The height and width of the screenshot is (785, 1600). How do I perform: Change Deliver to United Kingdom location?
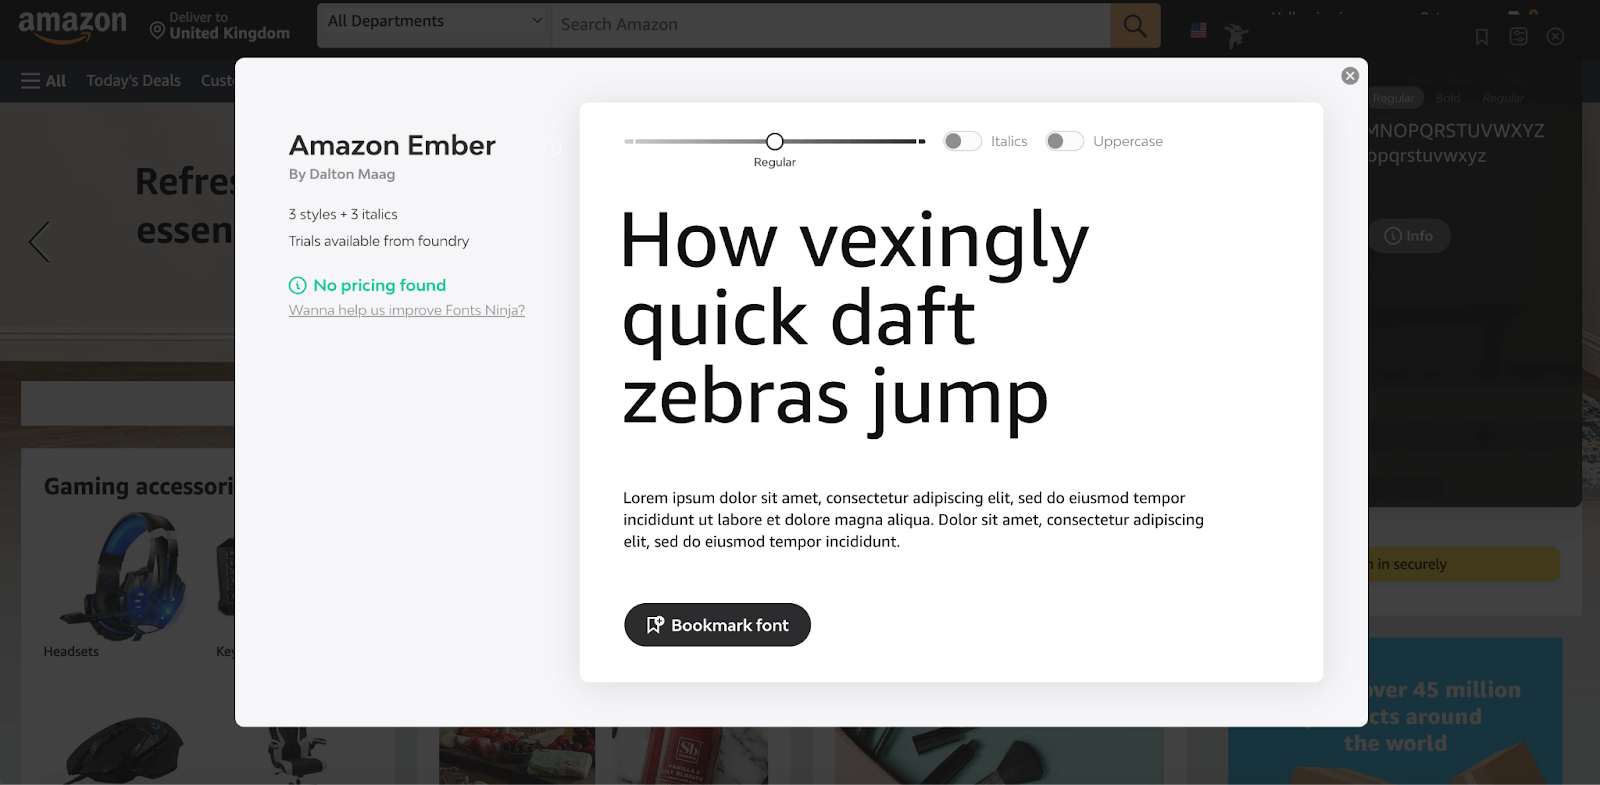tap(220, 26)
